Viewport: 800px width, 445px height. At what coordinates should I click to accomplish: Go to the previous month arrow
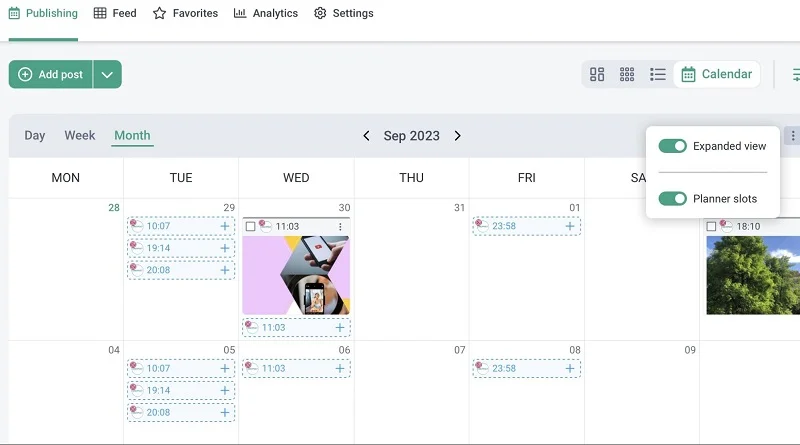coord(366,136)
